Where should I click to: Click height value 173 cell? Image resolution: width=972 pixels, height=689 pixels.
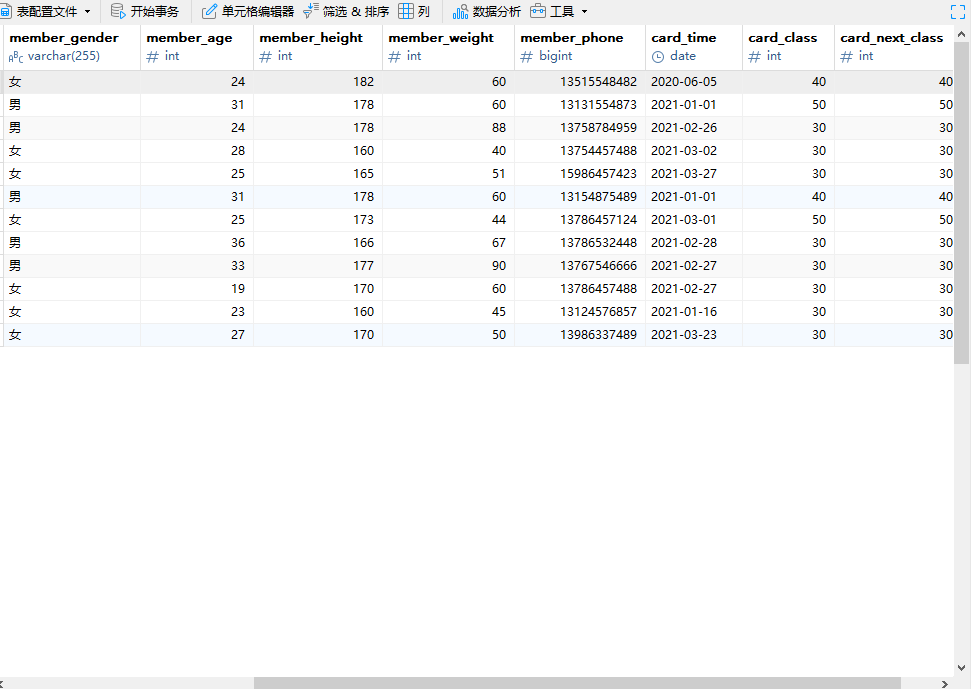point(318,220)
